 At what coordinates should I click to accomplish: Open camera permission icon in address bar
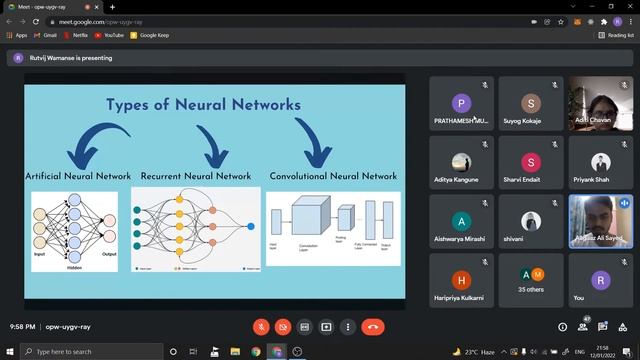[x=534, y=22]
